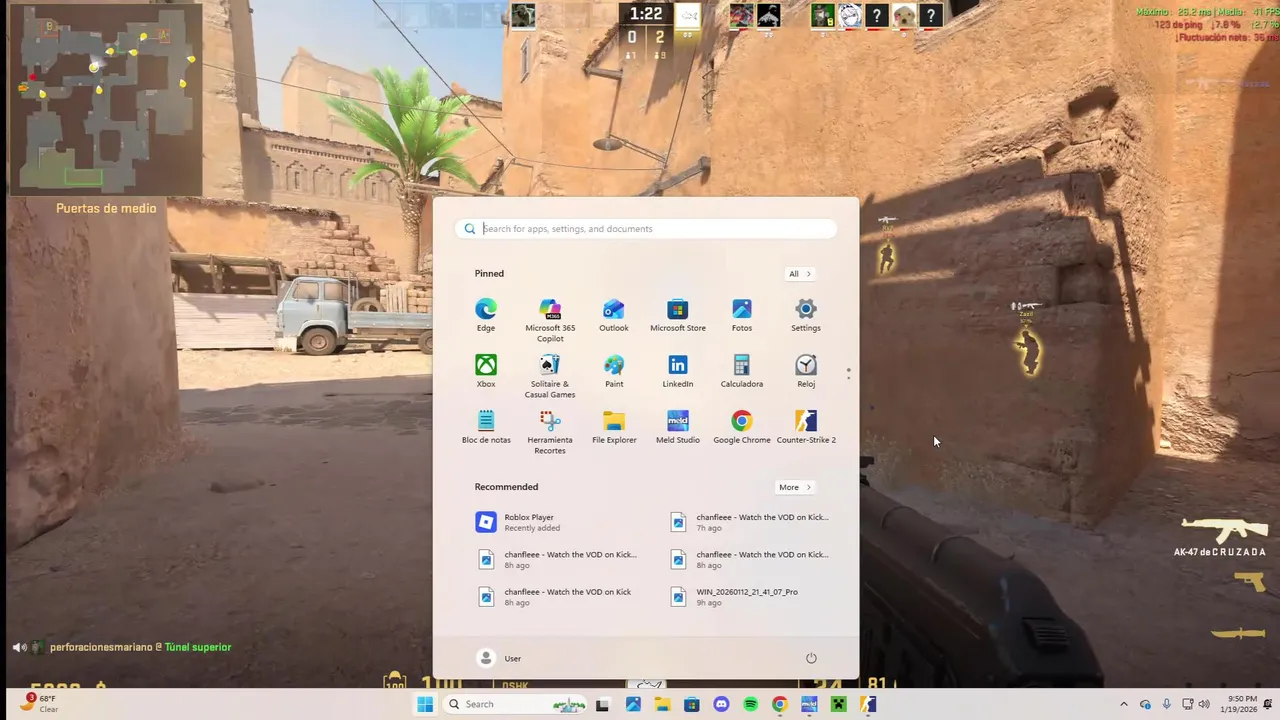Launch Meld Studio from pinned apps
Viewport: 1280px width, 720px height.
pyautogui.click(x=678, y=427)
